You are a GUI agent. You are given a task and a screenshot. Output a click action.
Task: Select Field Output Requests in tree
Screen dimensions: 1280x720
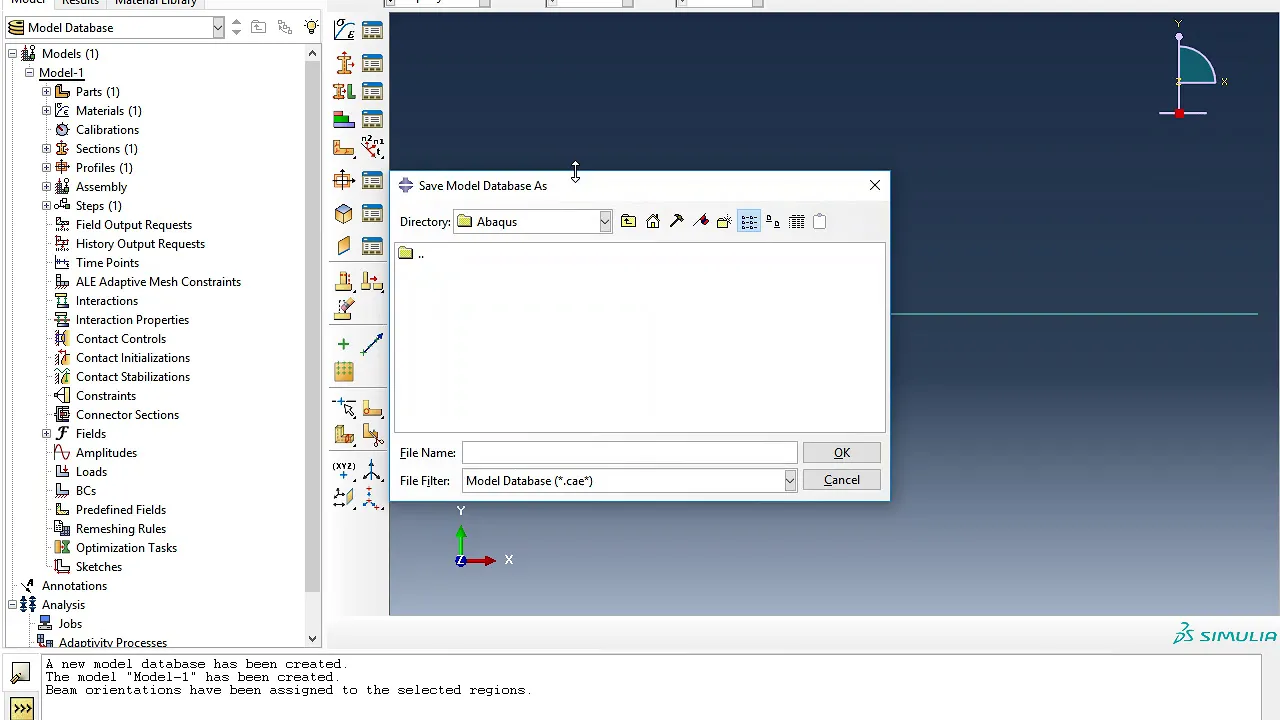134,225
